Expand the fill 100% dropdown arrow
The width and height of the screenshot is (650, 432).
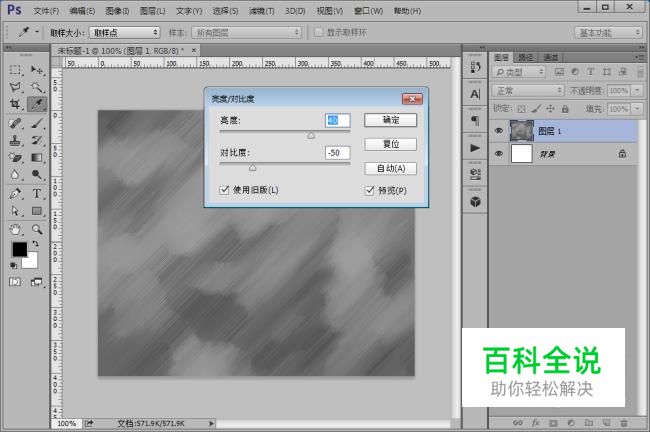638,109
